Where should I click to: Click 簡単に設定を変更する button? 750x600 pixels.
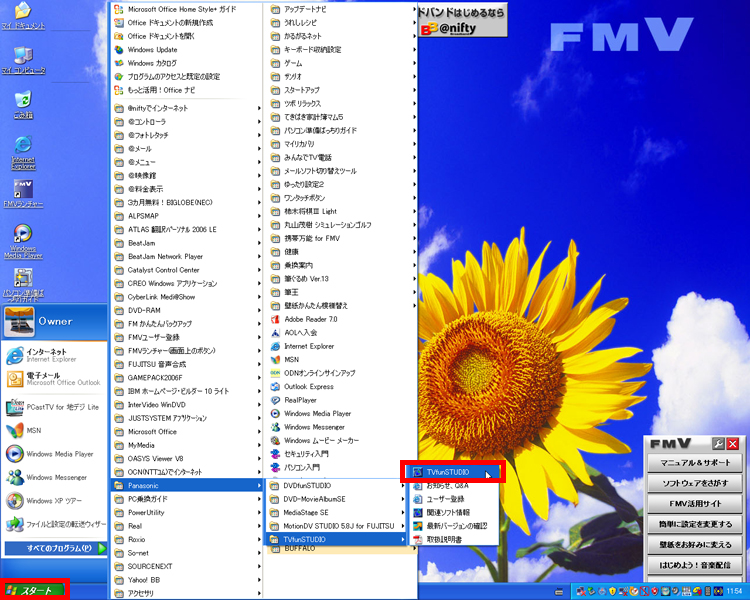[695, 524]
